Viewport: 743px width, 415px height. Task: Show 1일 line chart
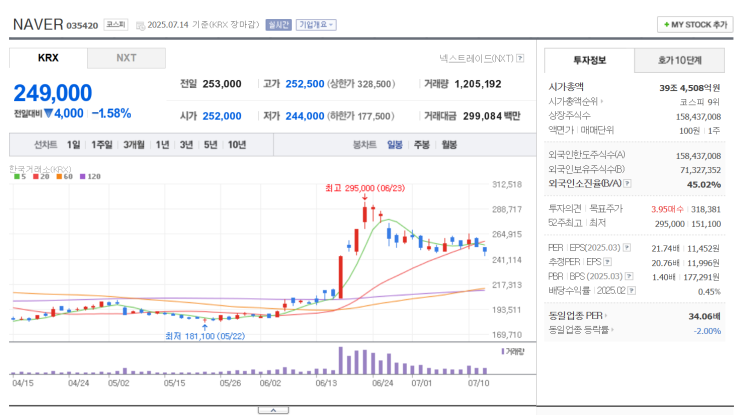[x=73, y=144]
